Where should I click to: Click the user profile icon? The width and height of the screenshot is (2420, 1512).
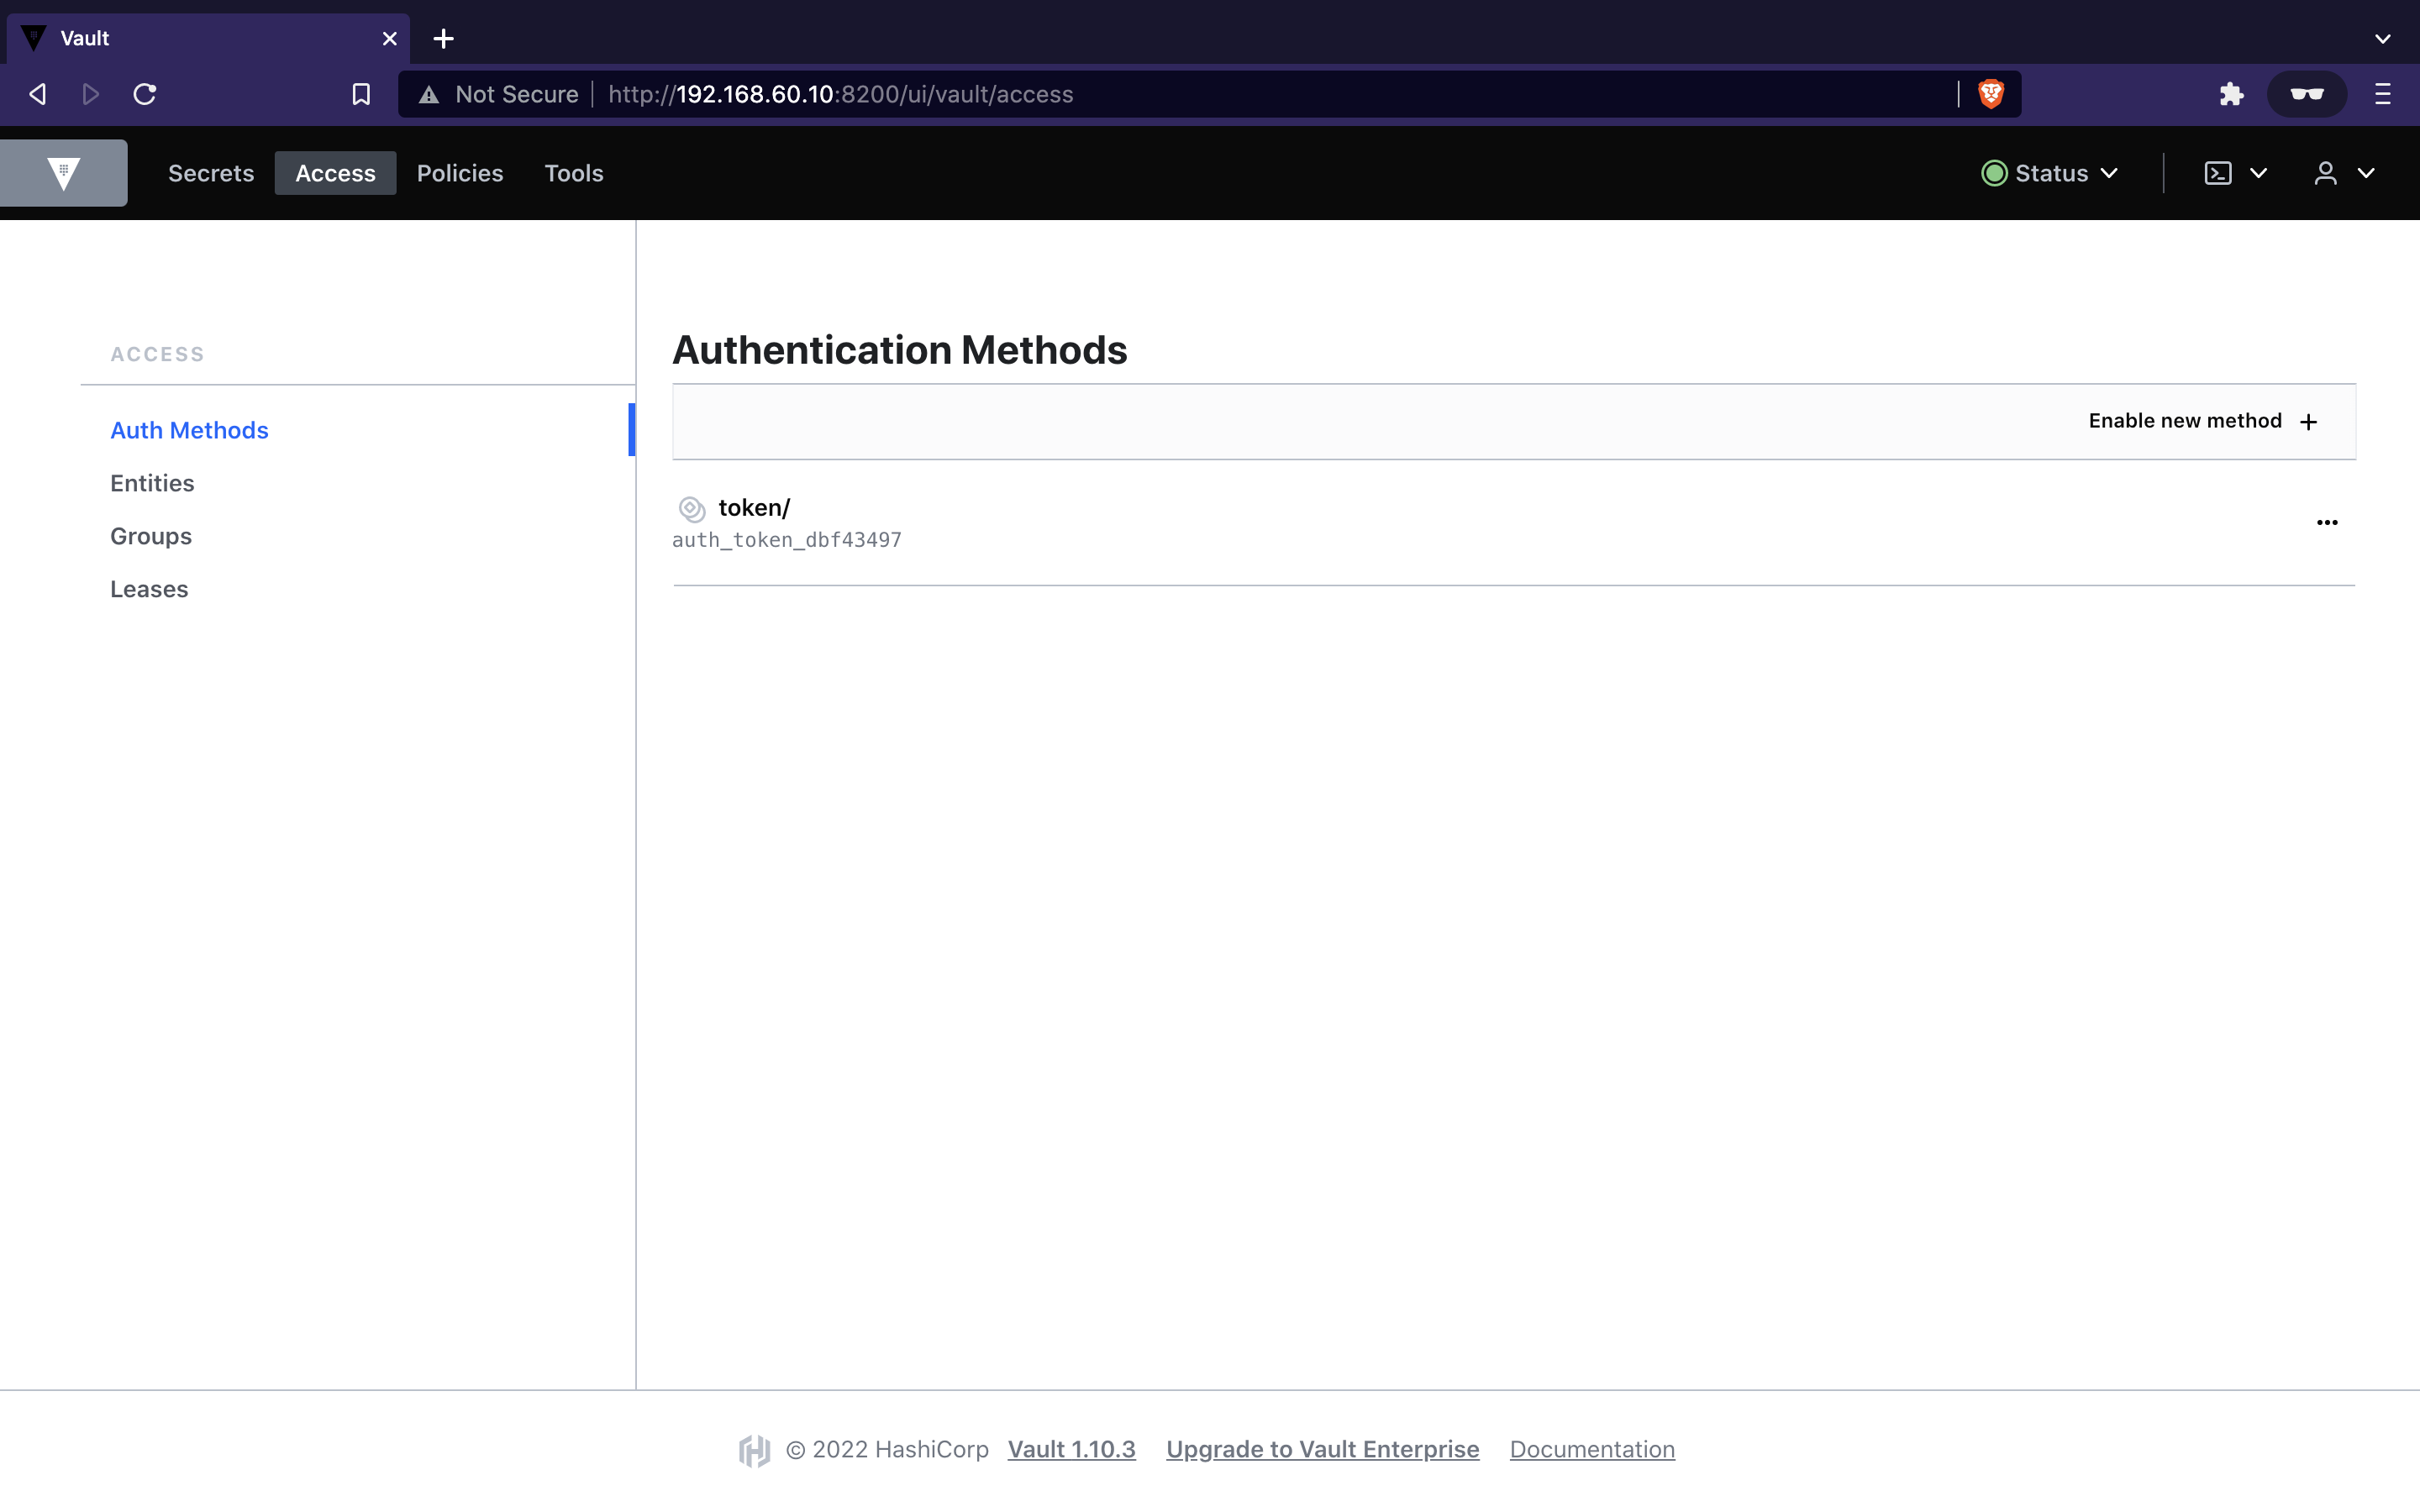click(x=2326, y=173)
